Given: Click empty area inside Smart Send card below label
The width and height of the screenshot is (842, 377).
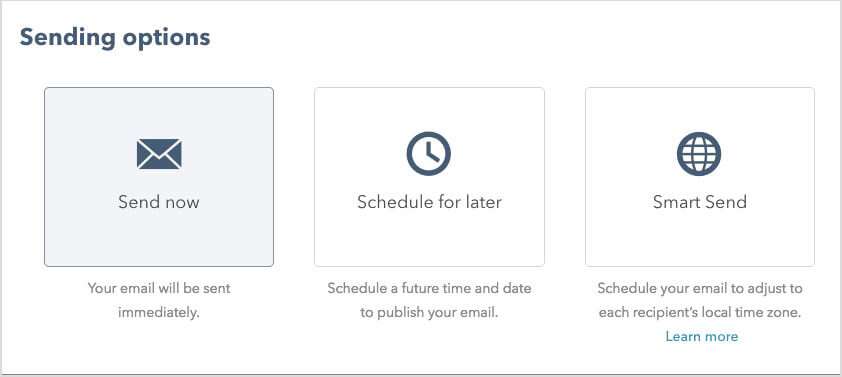Looking at the screenshot, I should tap(700, 239).
